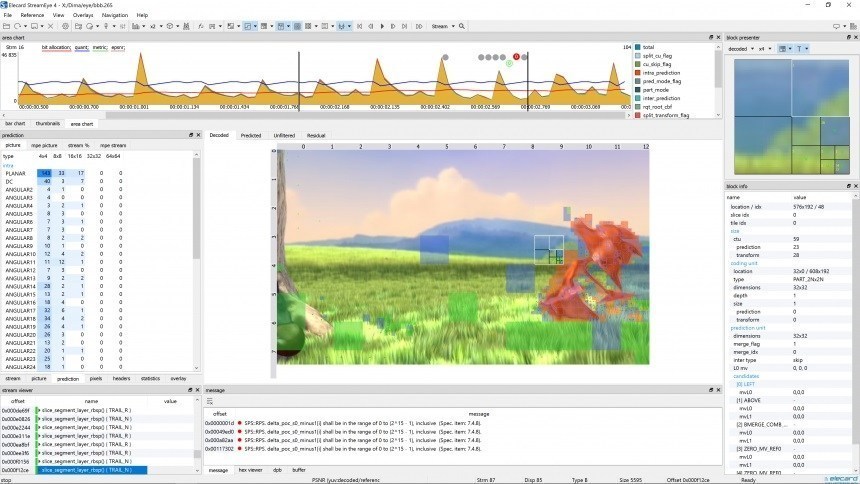
Task: Click the reload circular arrow icon
Action: click(x=18, y=26)
